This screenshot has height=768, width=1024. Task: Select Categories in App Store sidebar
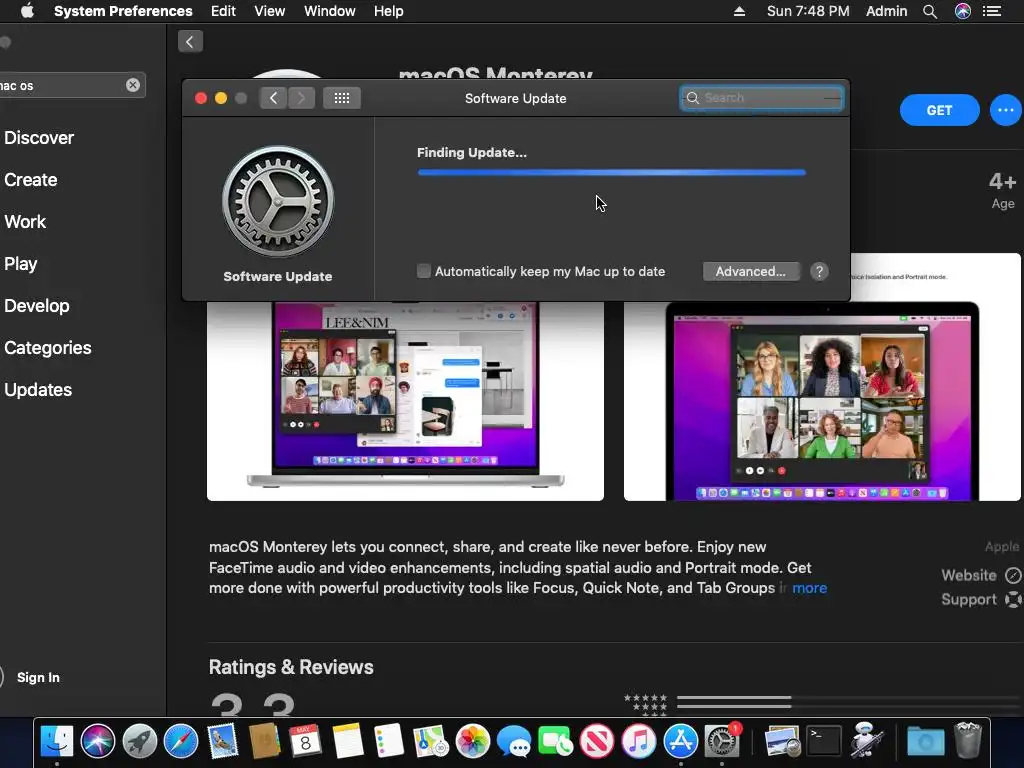48,347
